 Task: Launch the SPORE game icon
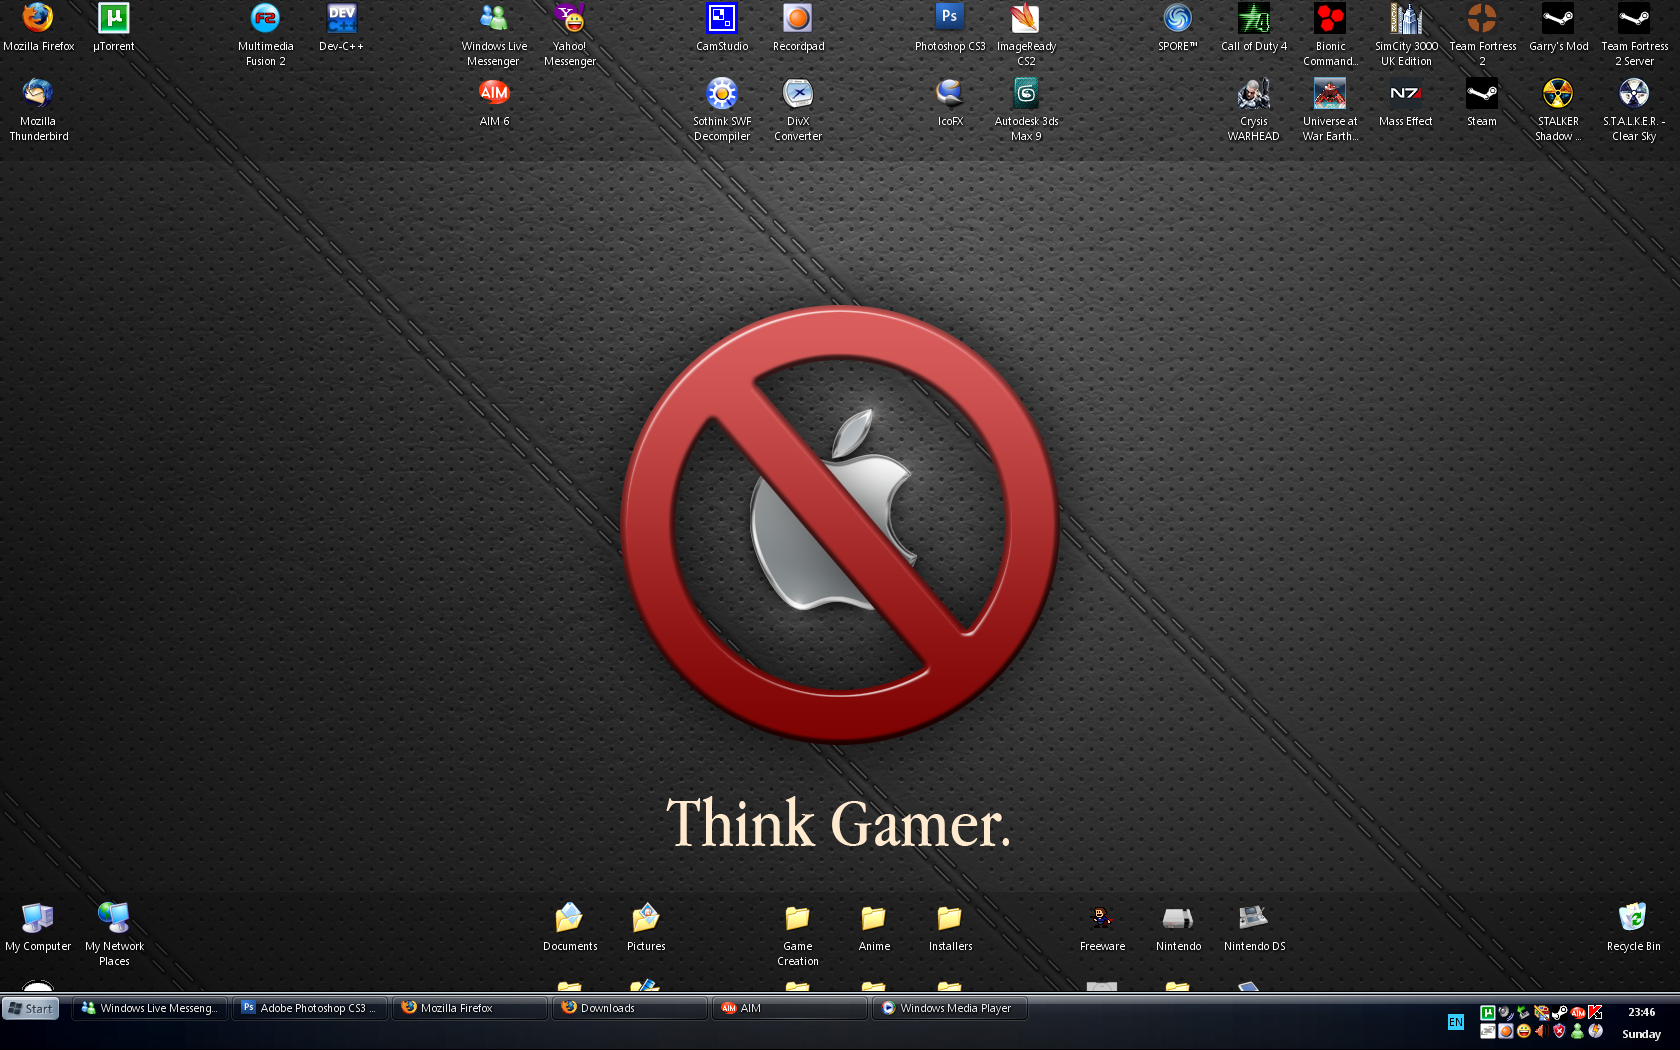click(1178, 27)
